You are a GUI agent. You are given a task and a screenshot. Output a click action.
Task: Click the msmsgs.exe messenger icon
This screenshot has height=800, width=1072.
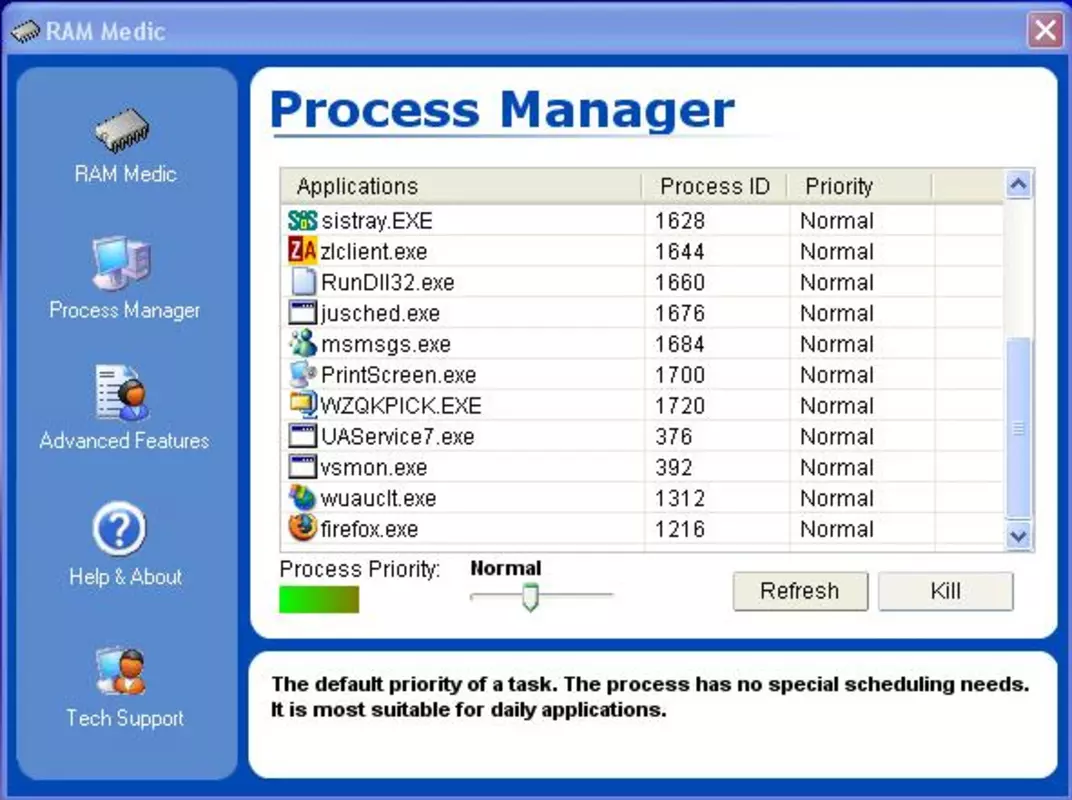(302, 343)
